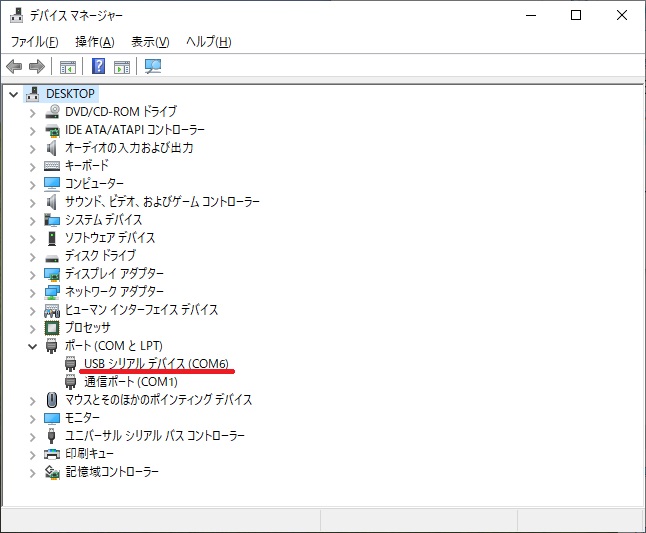This screenshot has width=646, height=533.
Task: Open the ファイル(F) menu
Action: (35, 42)
